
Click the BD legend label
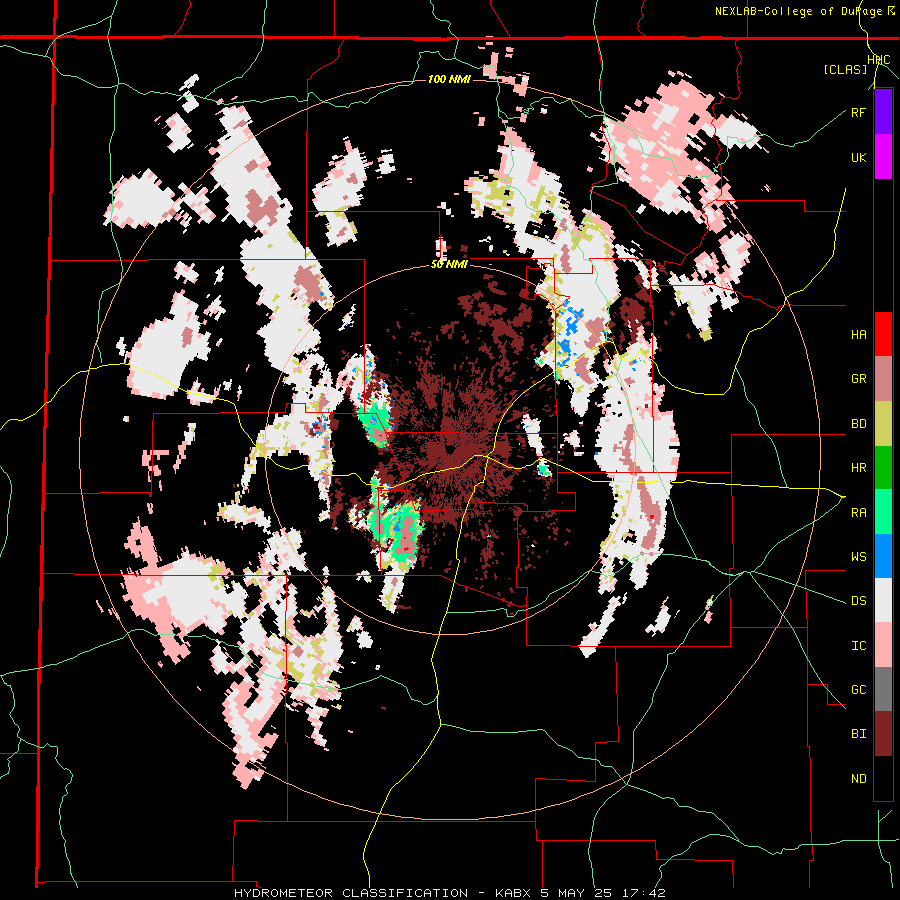click(858, 424)
